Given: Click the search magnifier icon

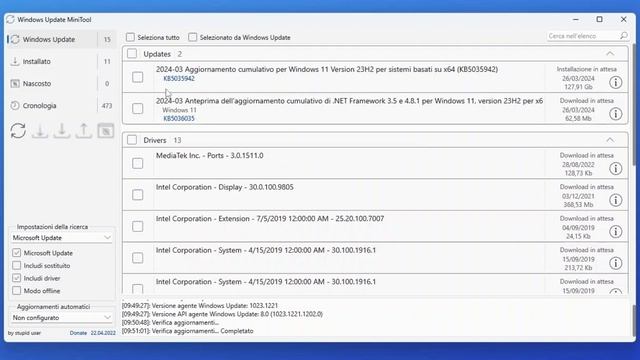Looking at the screenshot, I should click(x=623, y=36).
